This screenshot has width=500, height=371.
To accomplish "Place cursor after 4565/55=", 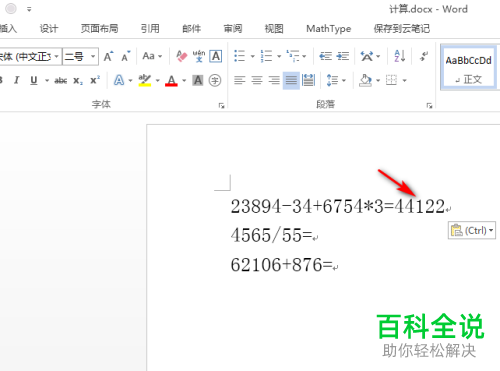I will pyautogui.click(x=313, y=235).
